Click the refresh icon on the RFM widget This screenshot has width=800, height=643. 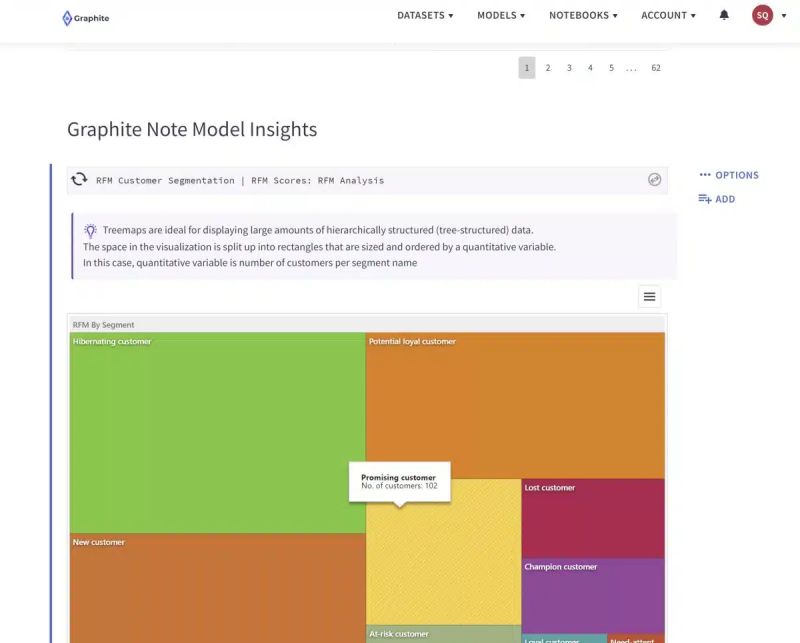point(80,179)
